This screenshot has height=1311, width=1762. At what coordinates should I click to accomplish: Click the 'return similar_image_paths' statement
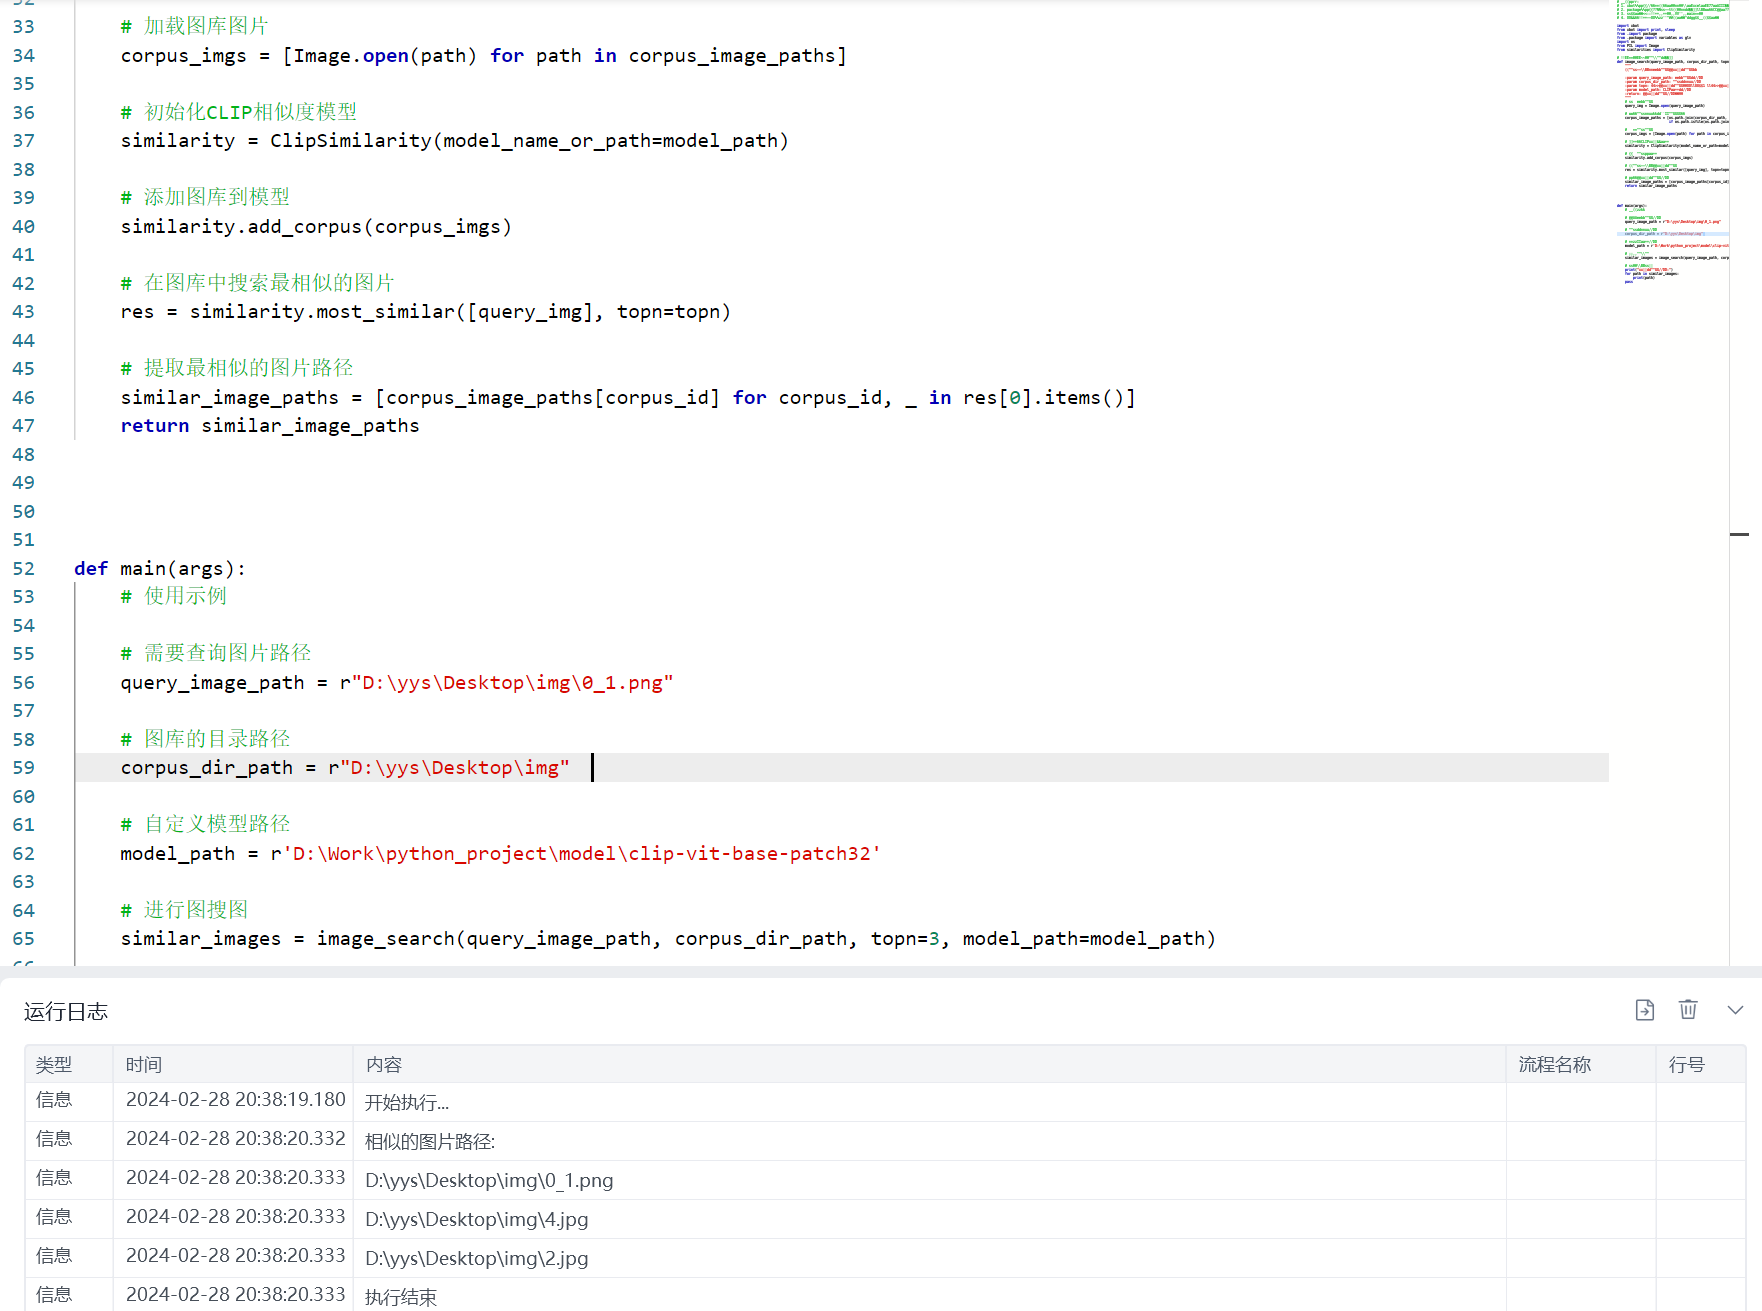coord(270,425)
